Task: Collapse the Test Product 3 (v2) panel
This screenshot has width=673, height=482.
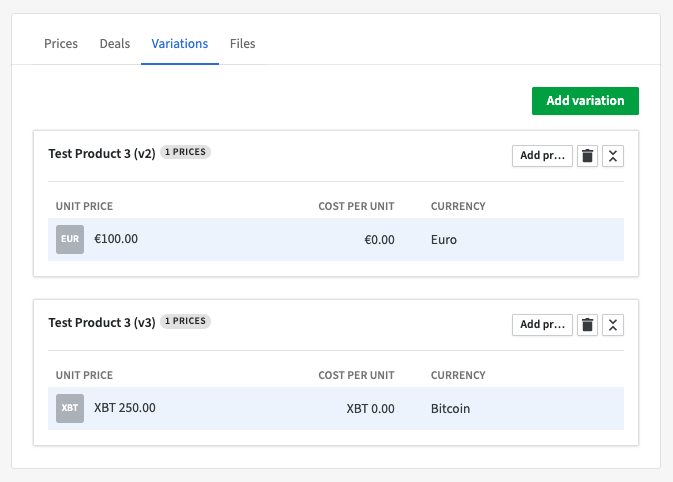Action: point(613,156)
